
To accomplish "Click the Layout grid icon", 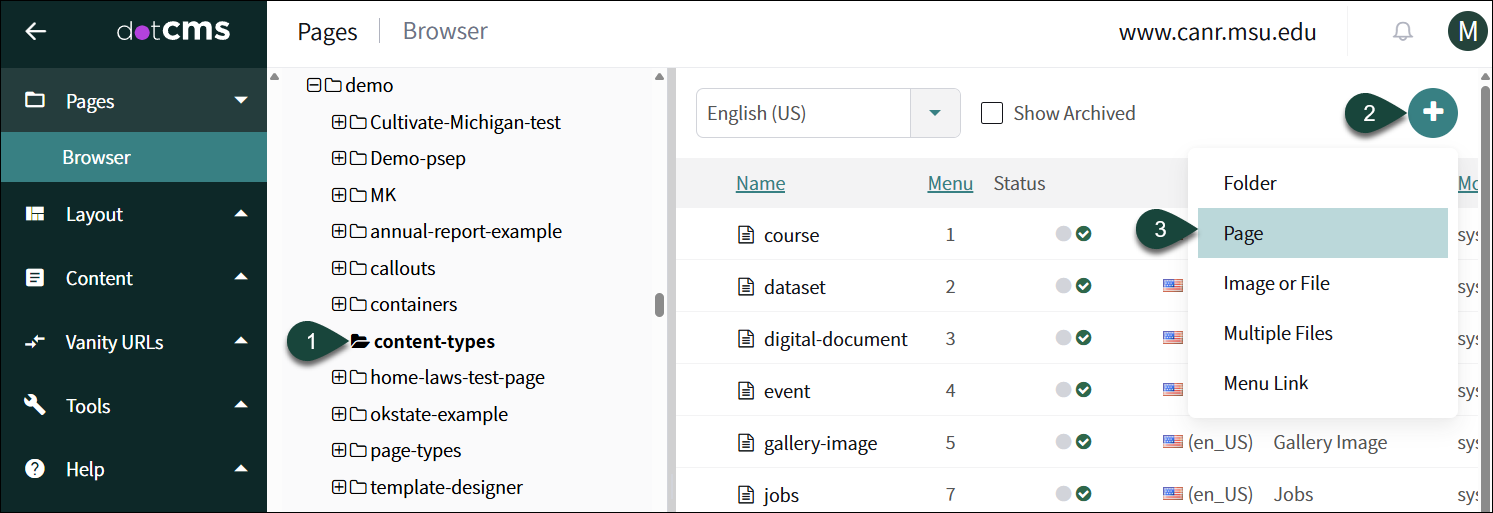I will click(36, 214).
